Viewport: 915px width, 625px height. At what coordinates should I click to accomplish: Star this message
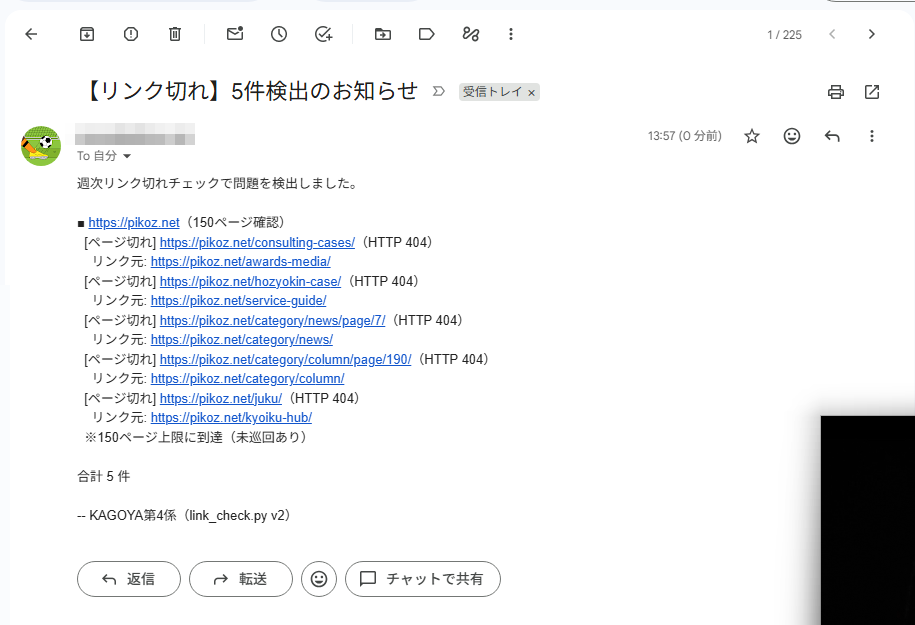pyautogui.click(x=752, y=137)
